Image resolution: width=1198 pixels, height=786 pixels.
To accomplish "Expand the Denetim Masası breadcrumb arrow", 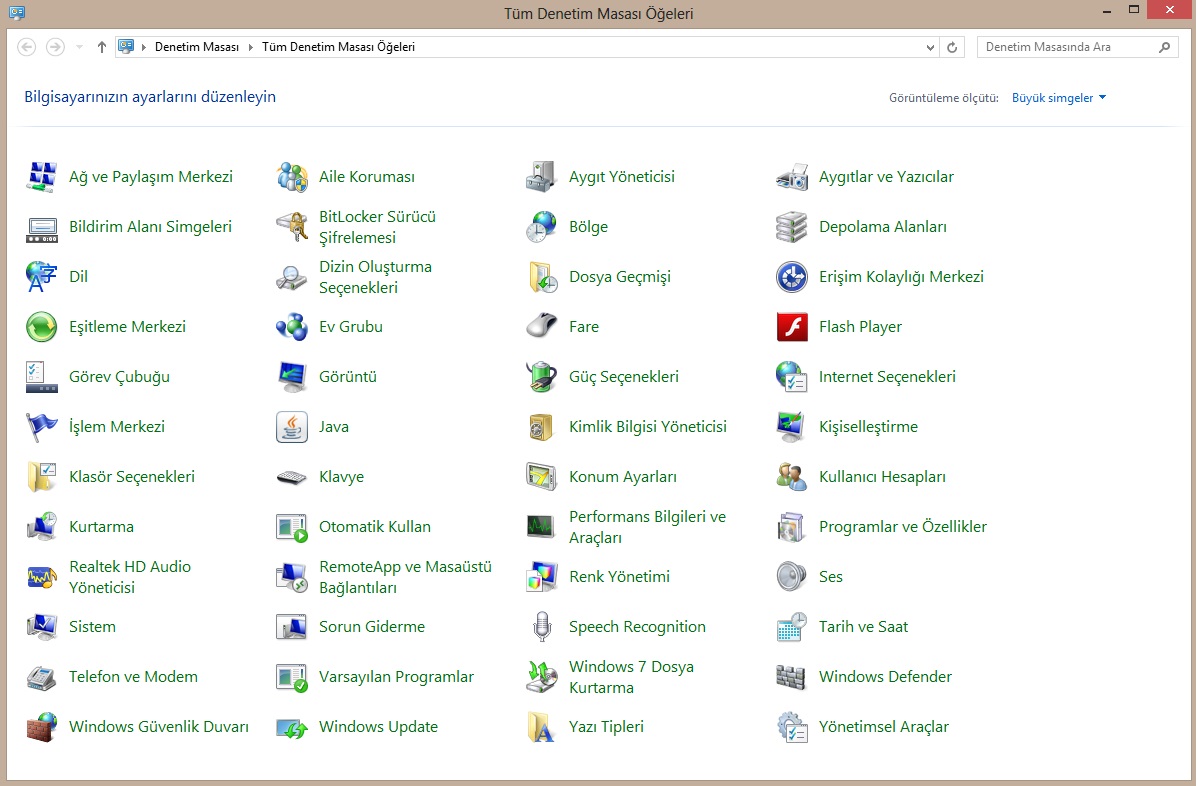I will pos(251,47).
